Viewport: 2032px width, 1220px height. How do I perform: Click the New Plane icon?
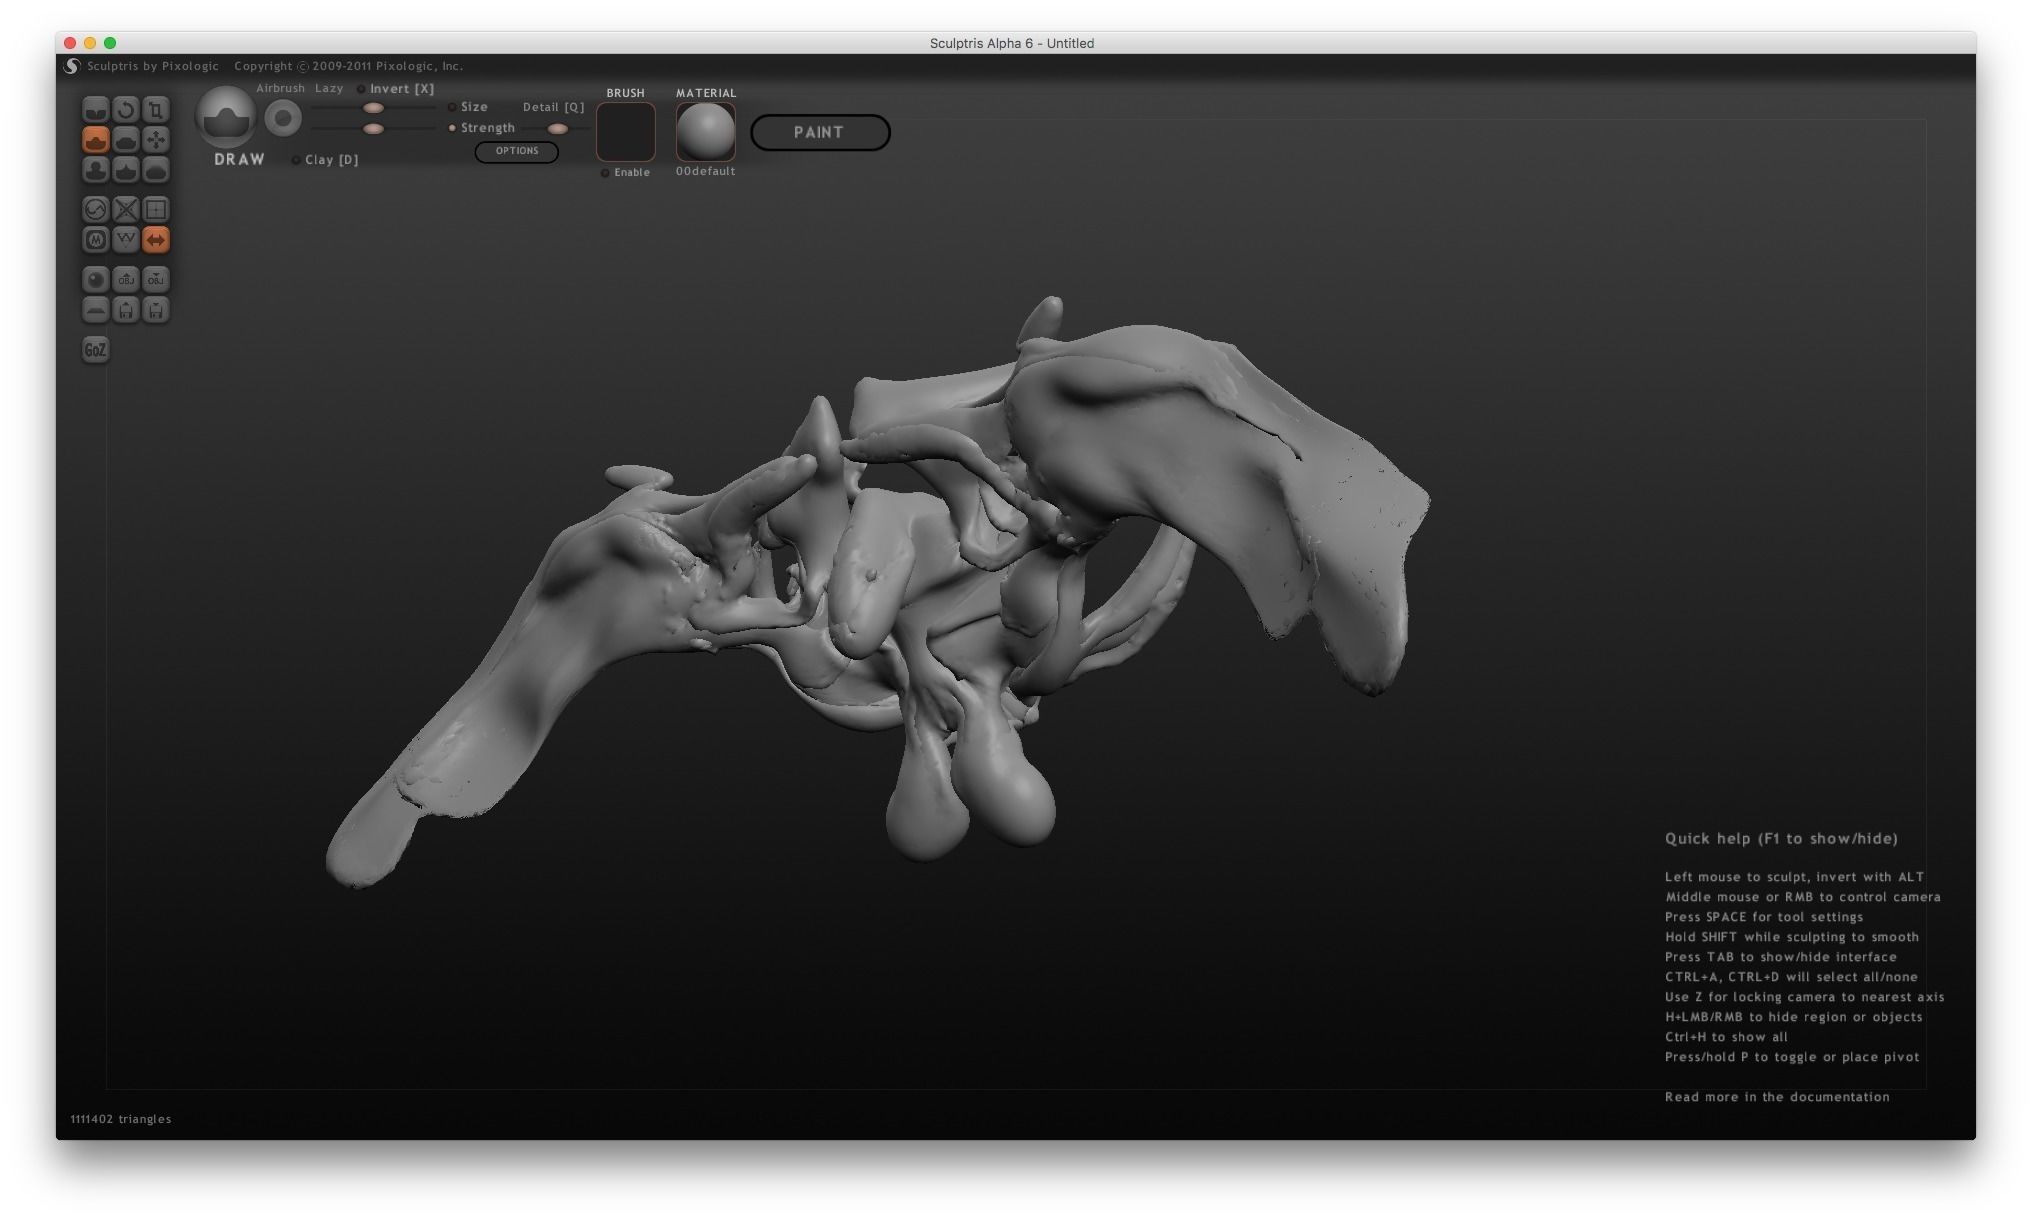point(95,309)
